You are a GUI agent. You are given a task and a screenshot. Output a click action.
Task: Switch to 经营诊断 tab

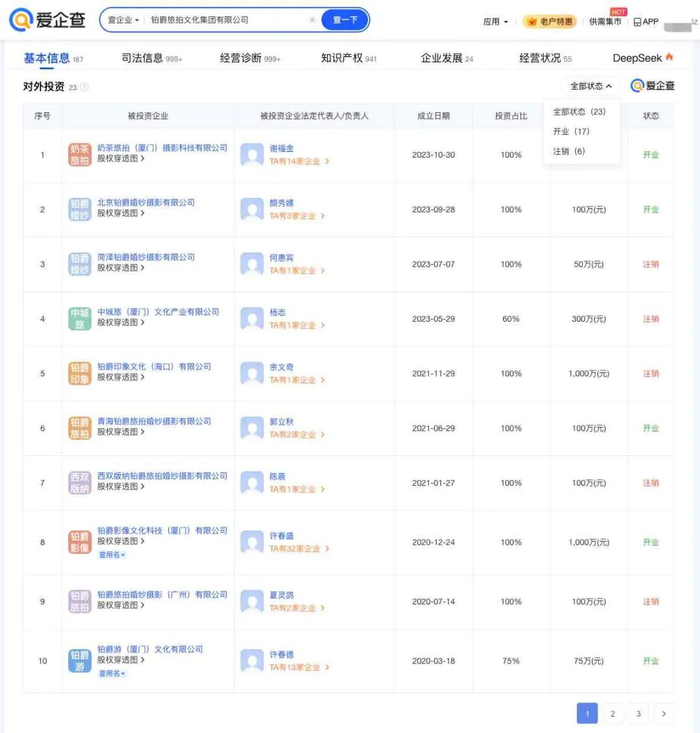click(250, 58)
